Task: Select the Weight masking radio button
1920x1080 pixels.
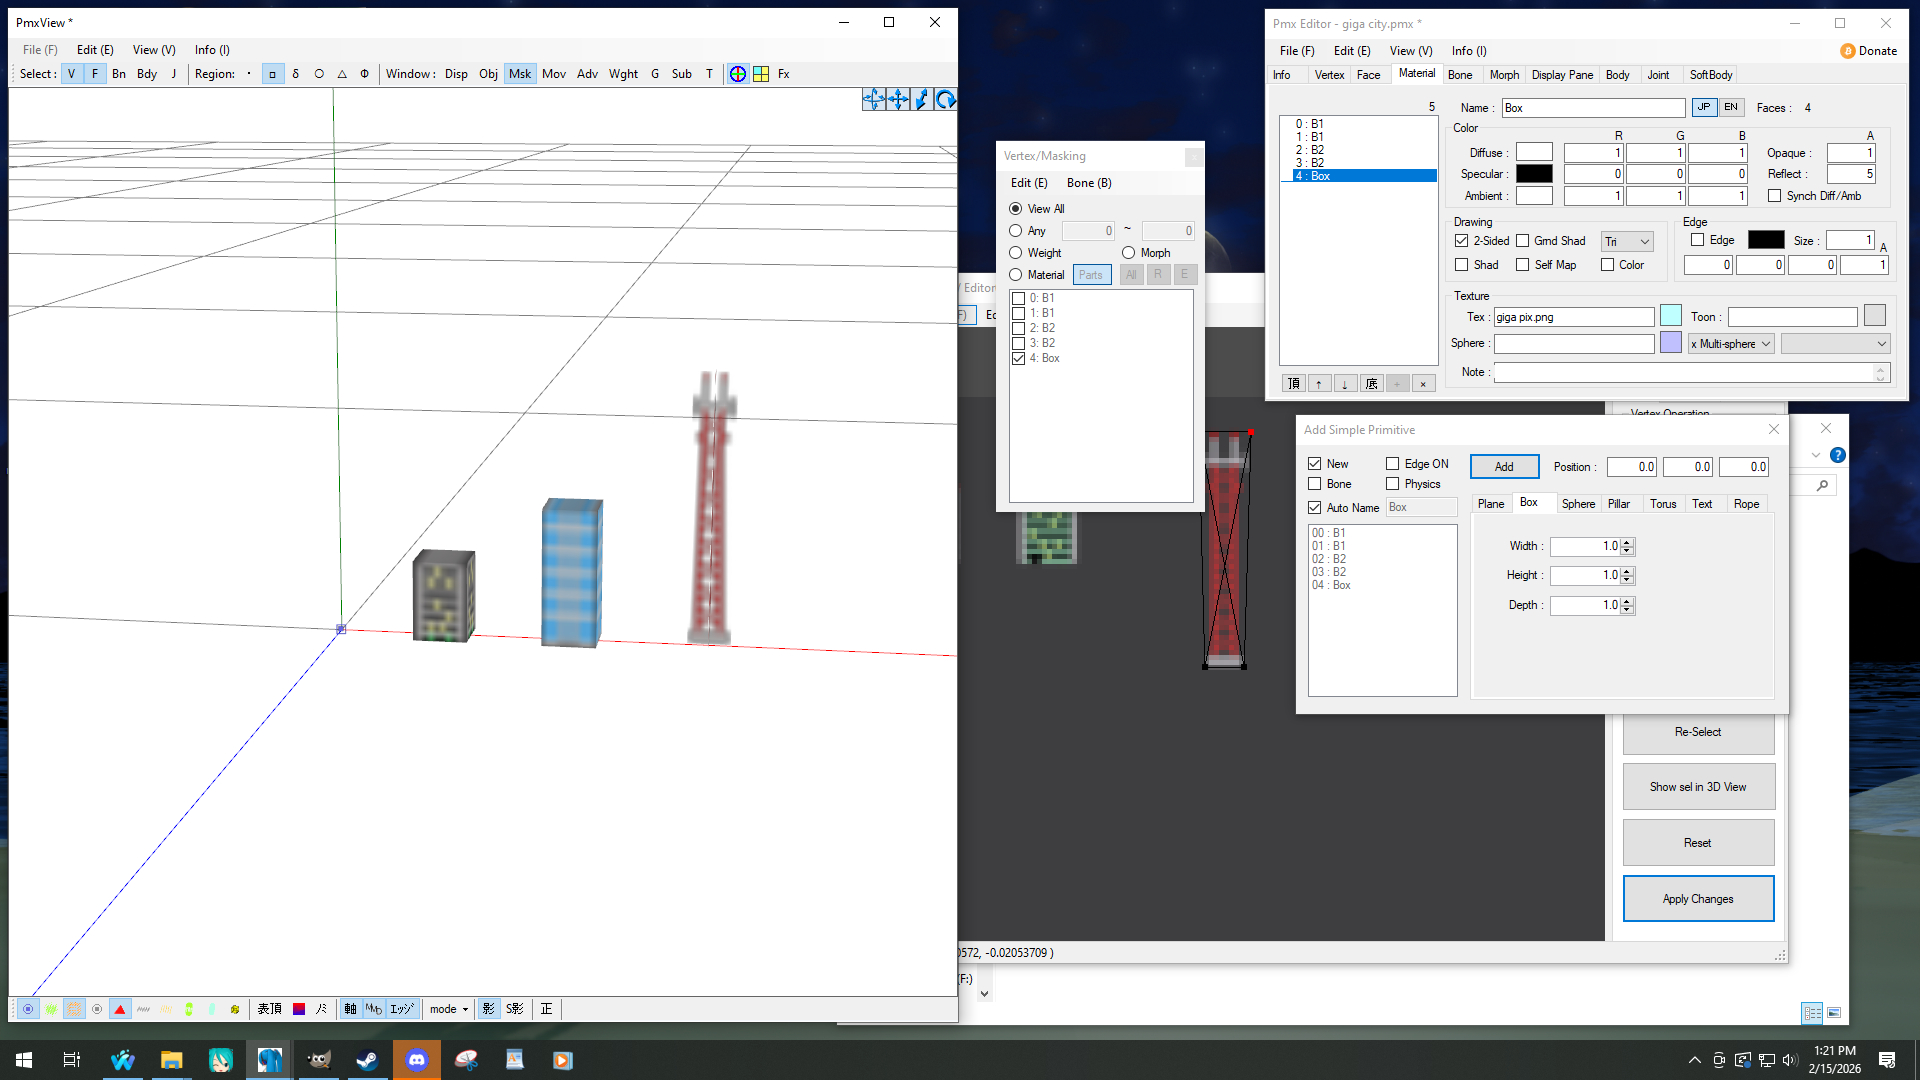Action: 1016,253
